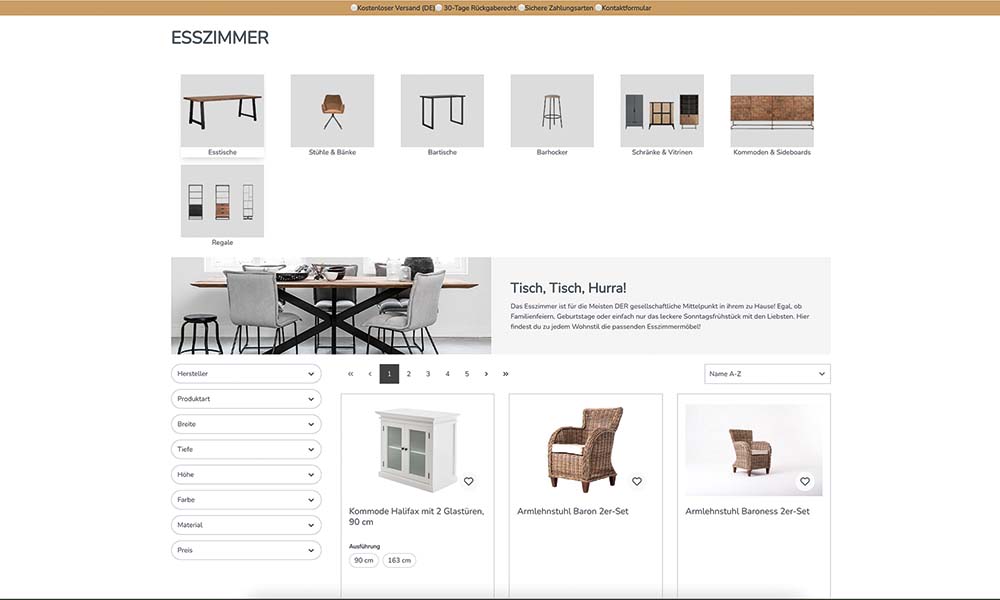The width and height of the screenshot is (1000, 600).
Task: Open the Esstische category tile
Action: tap(222, 115)
